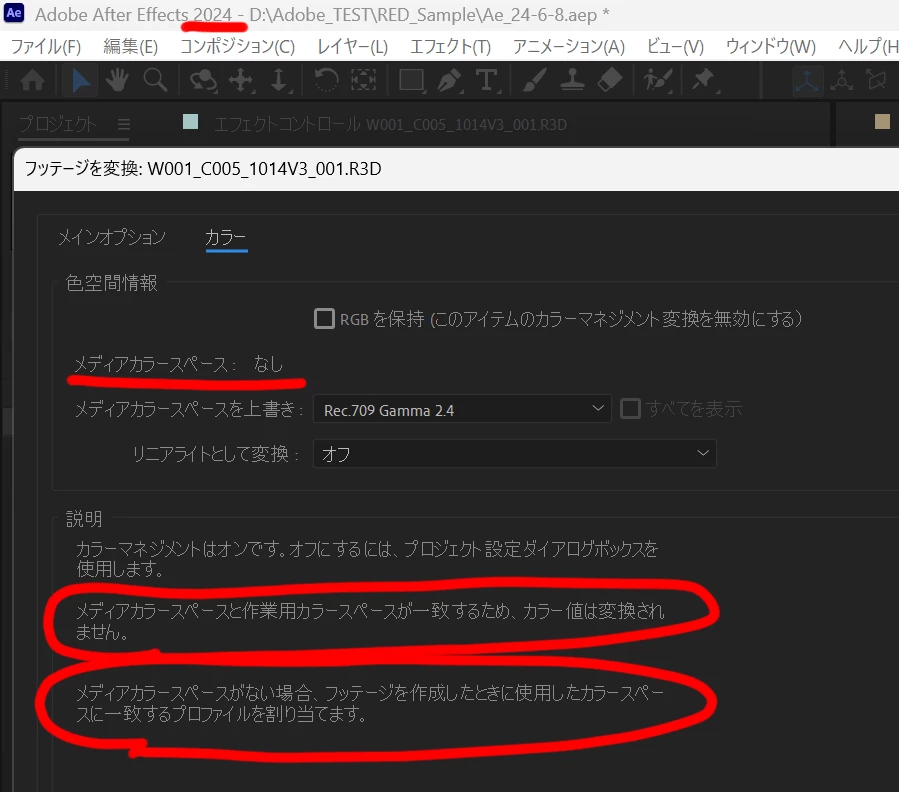Image resolution: width=899 pixels, height=792 pixels.
Task: Select the Eraser tool
Action: coord(610,80)
